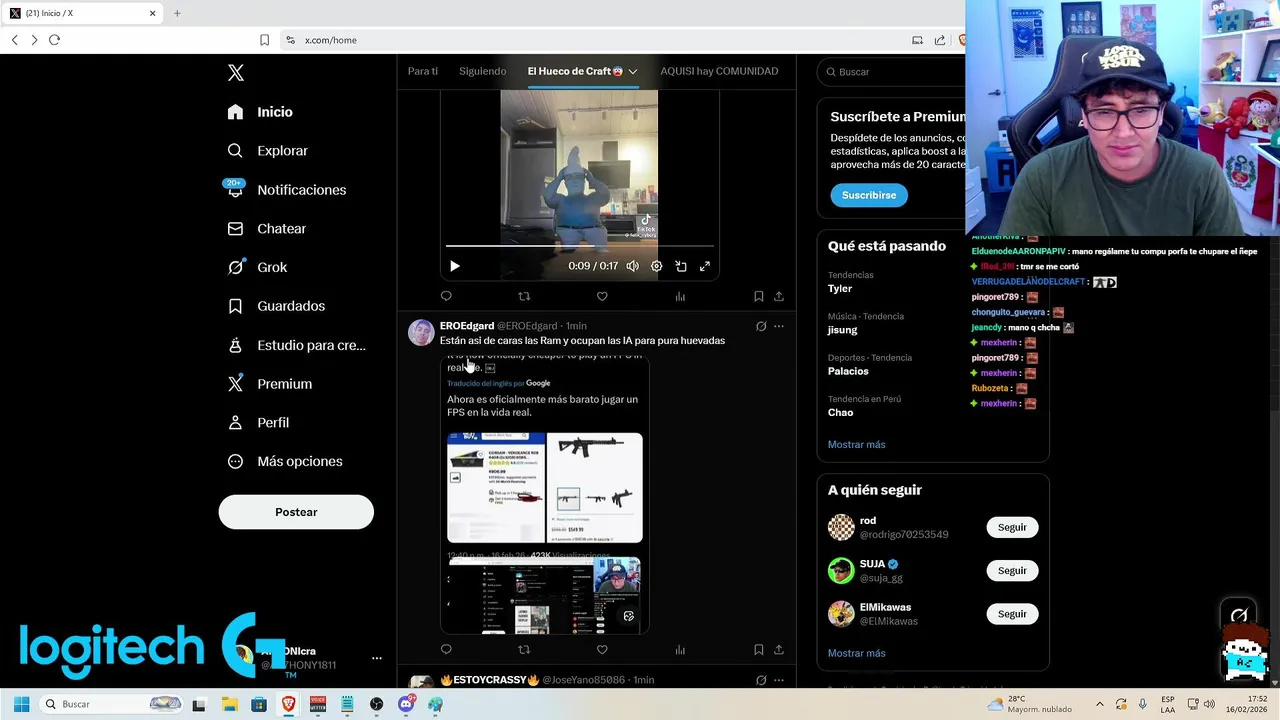Open a new browser tab
Screen dimensions: 1280x720
[177, 13]
